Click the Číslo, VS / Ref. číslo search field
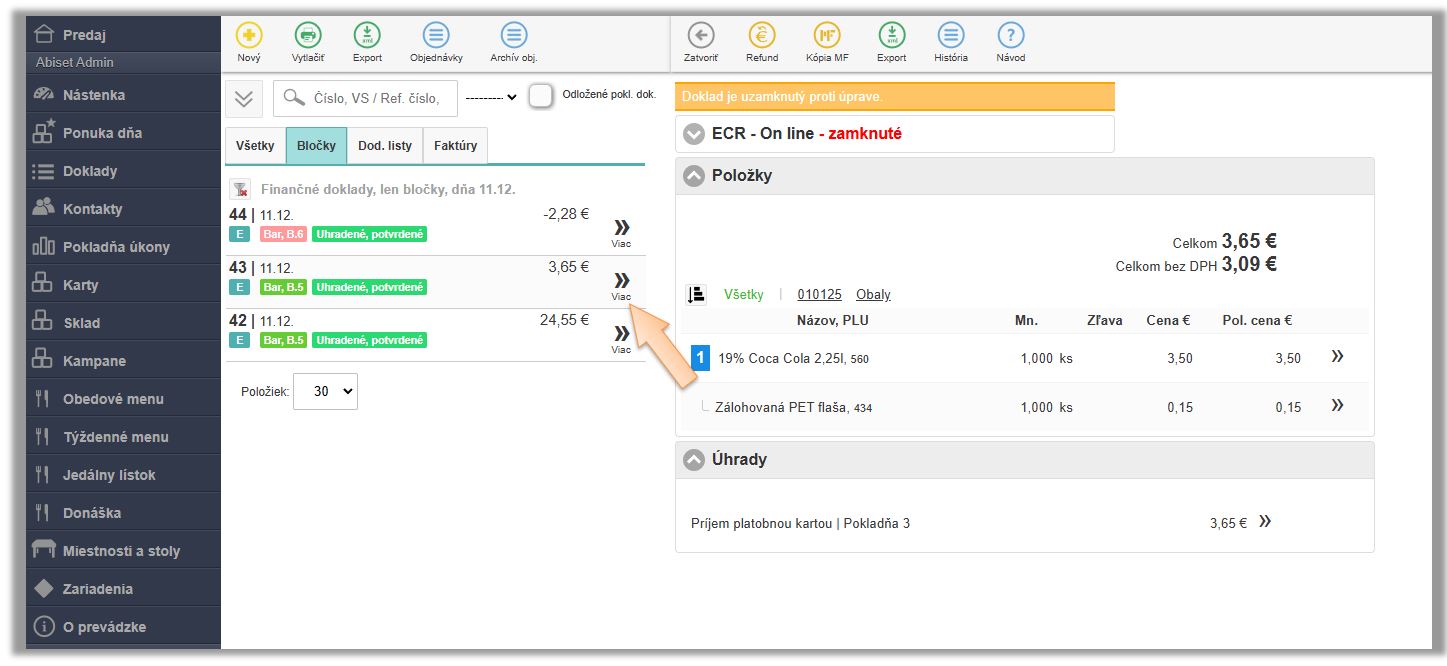The width and height of the screenshot is (1447, 666). point(375,98)
